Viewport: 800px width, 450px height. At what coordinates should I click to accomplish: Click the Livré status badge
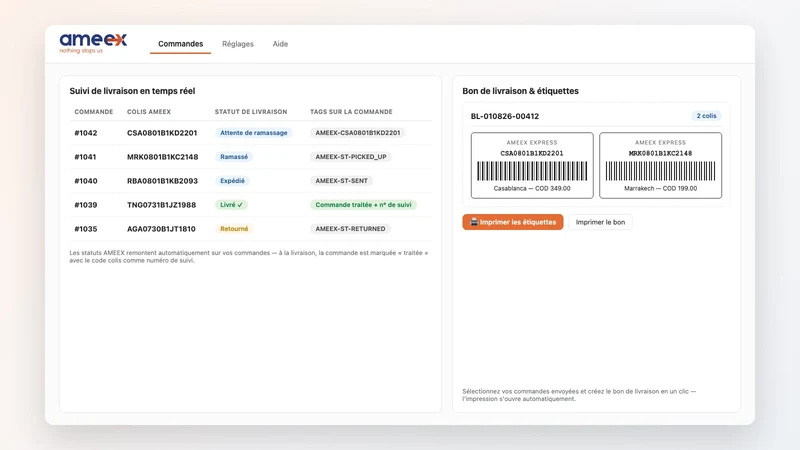(231, 205)
